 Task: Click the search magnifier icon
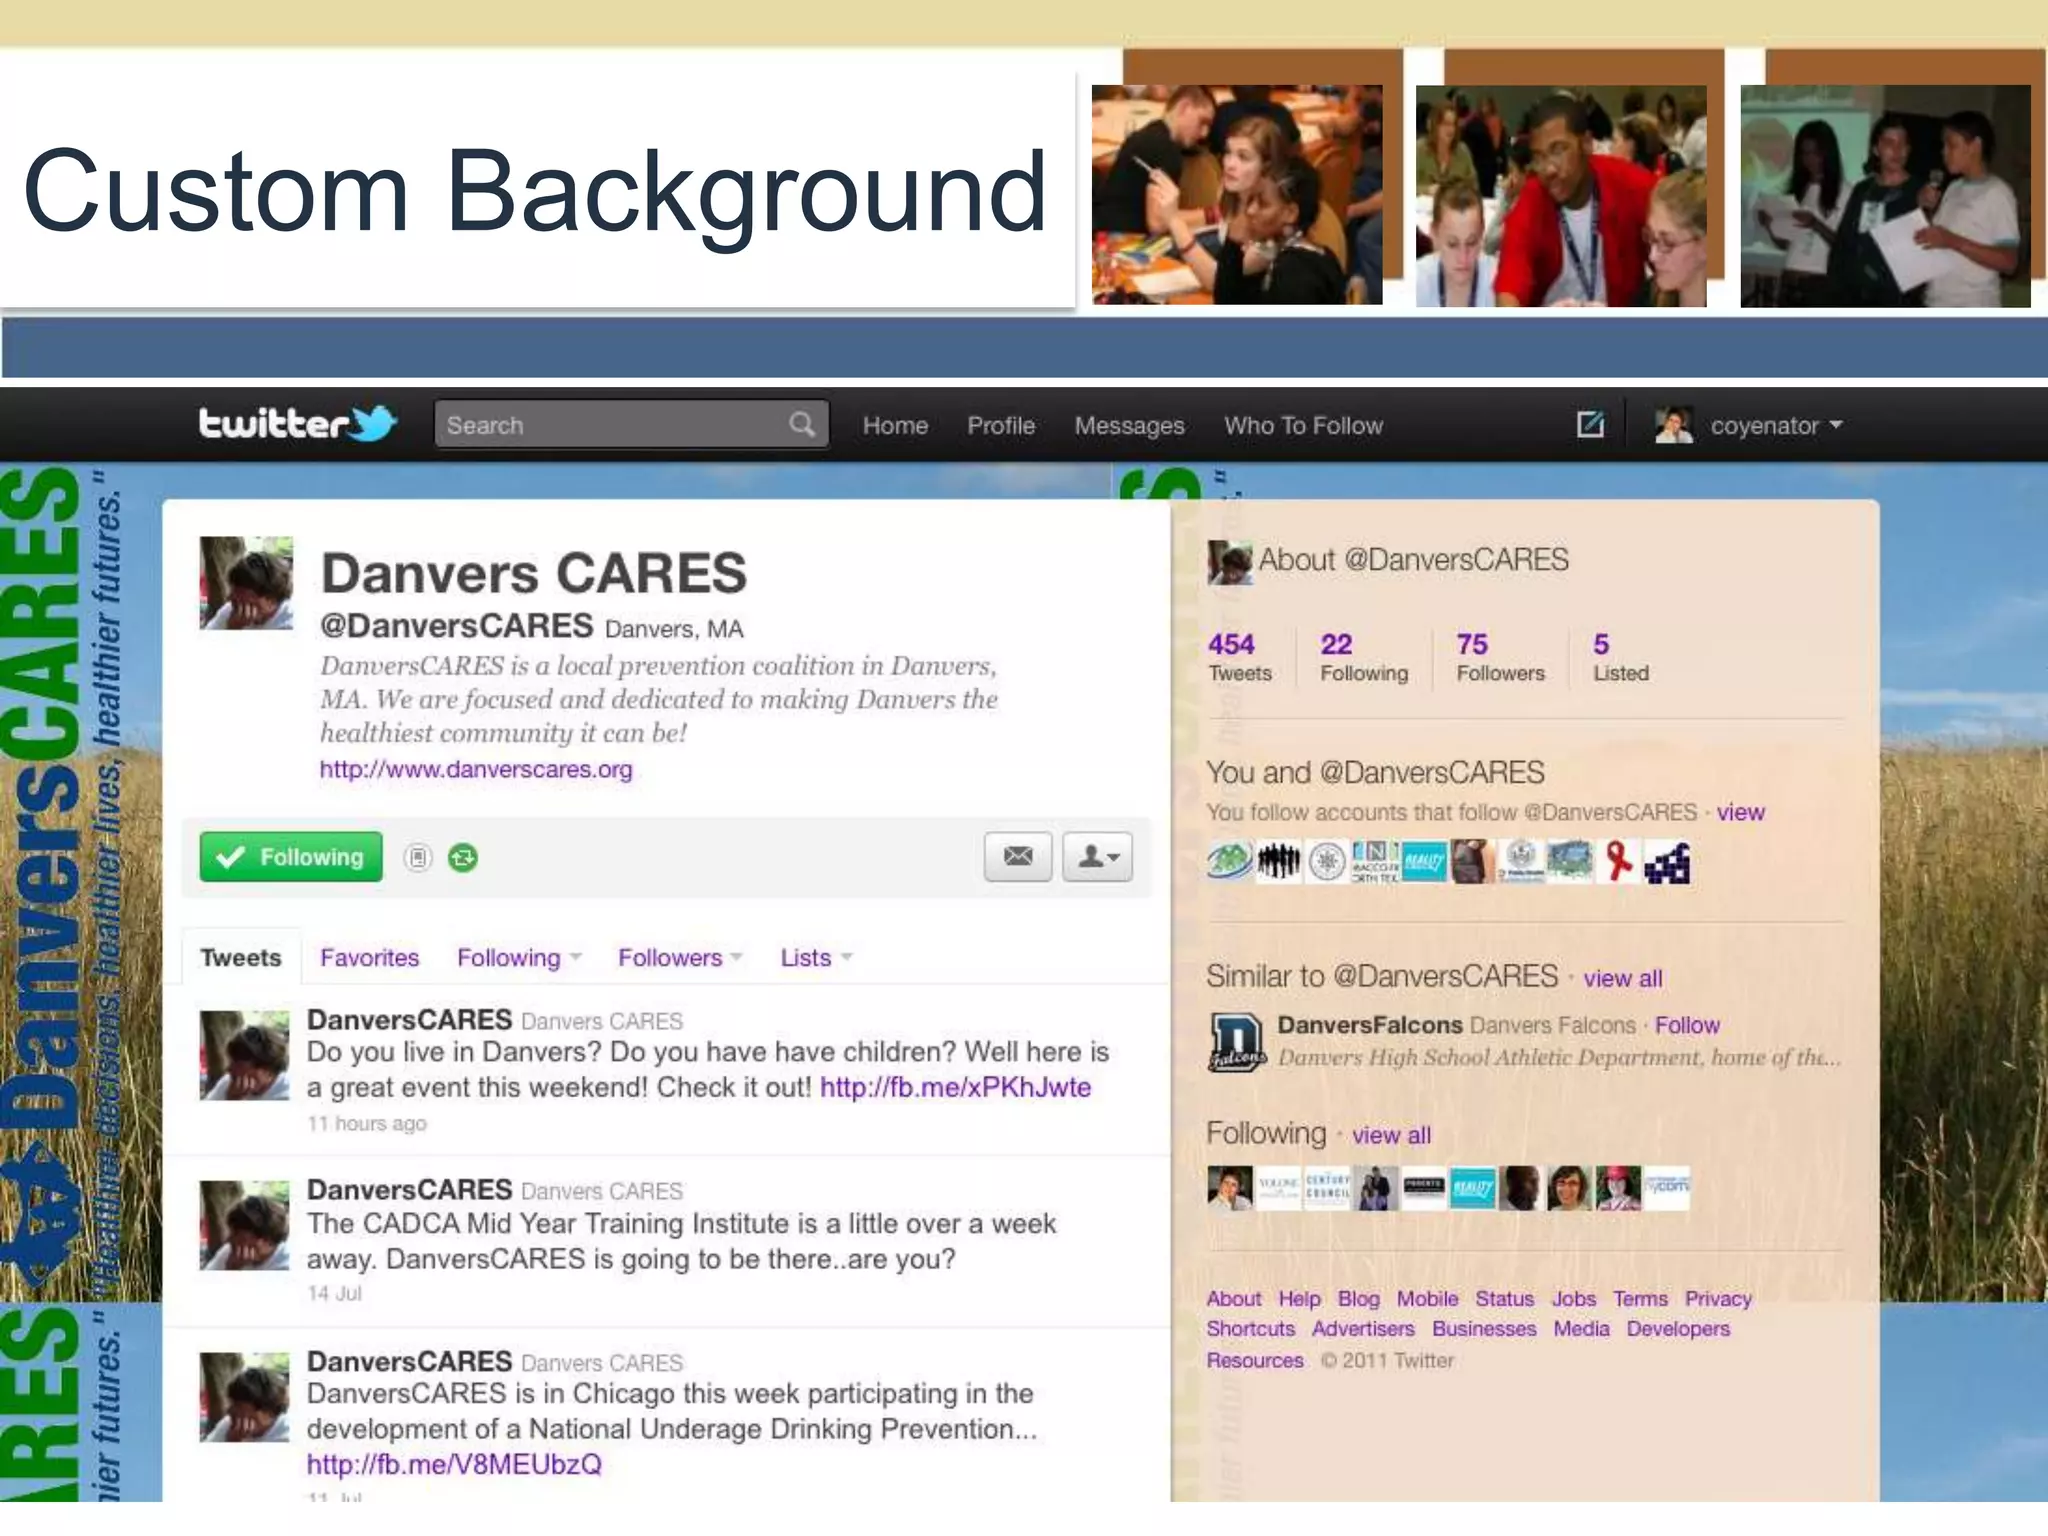(x=801, y=425)
